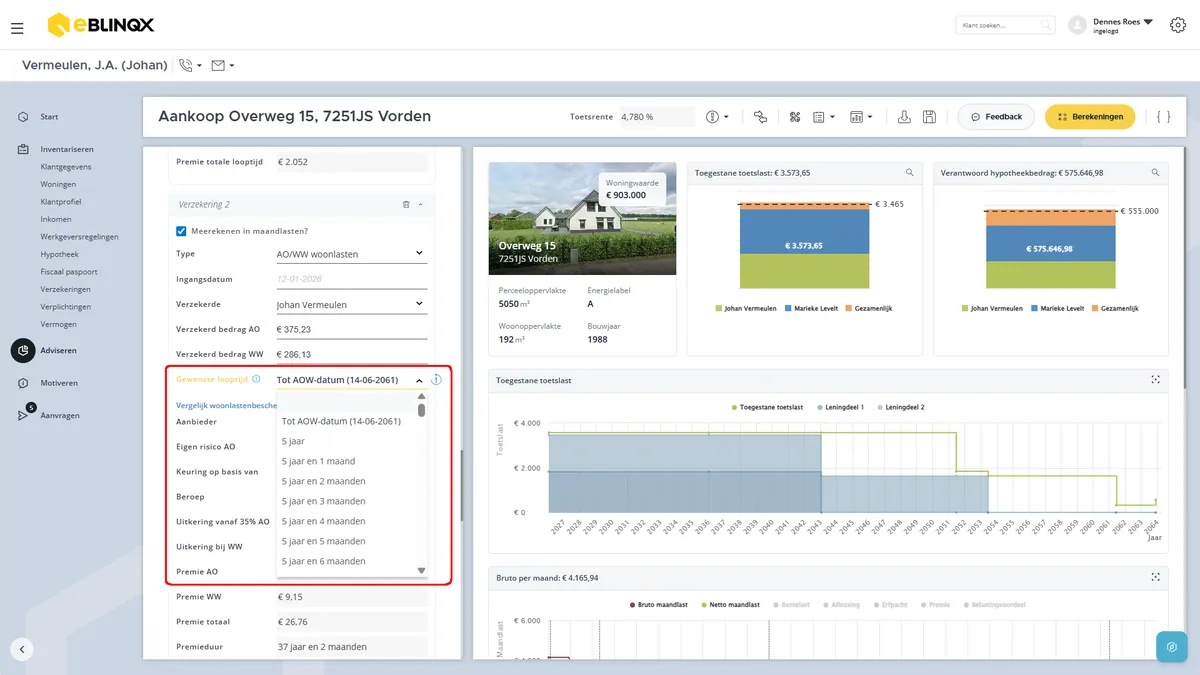The height and width of the screenshot is (675, 1200).
Task: Delete Verzekering 2 with trash icon
Action: pos(406,204)
